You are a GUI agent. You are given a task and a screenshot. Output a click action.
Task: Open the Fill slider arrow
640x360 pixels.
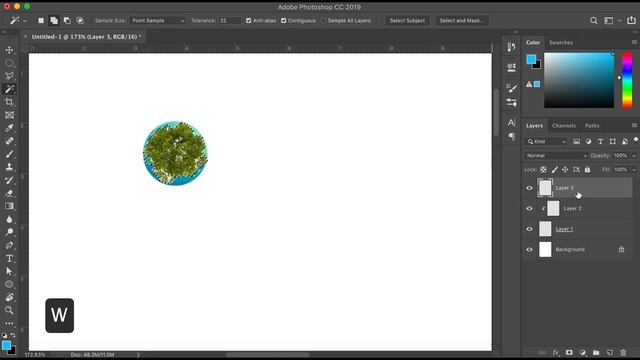click(x=634, y=169)
